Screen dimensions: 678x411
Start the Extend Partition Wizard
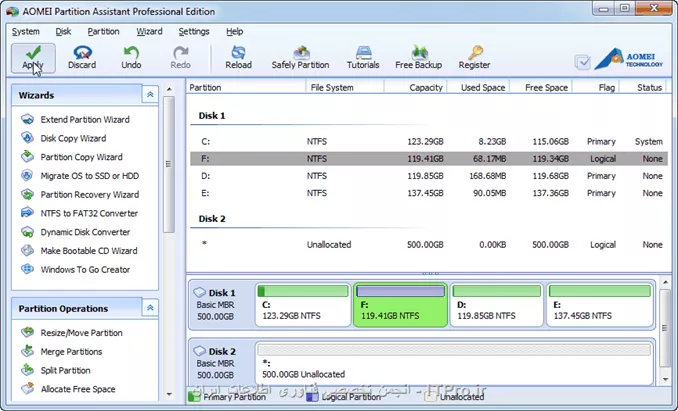pyautogui.click(x=85, y=120)
